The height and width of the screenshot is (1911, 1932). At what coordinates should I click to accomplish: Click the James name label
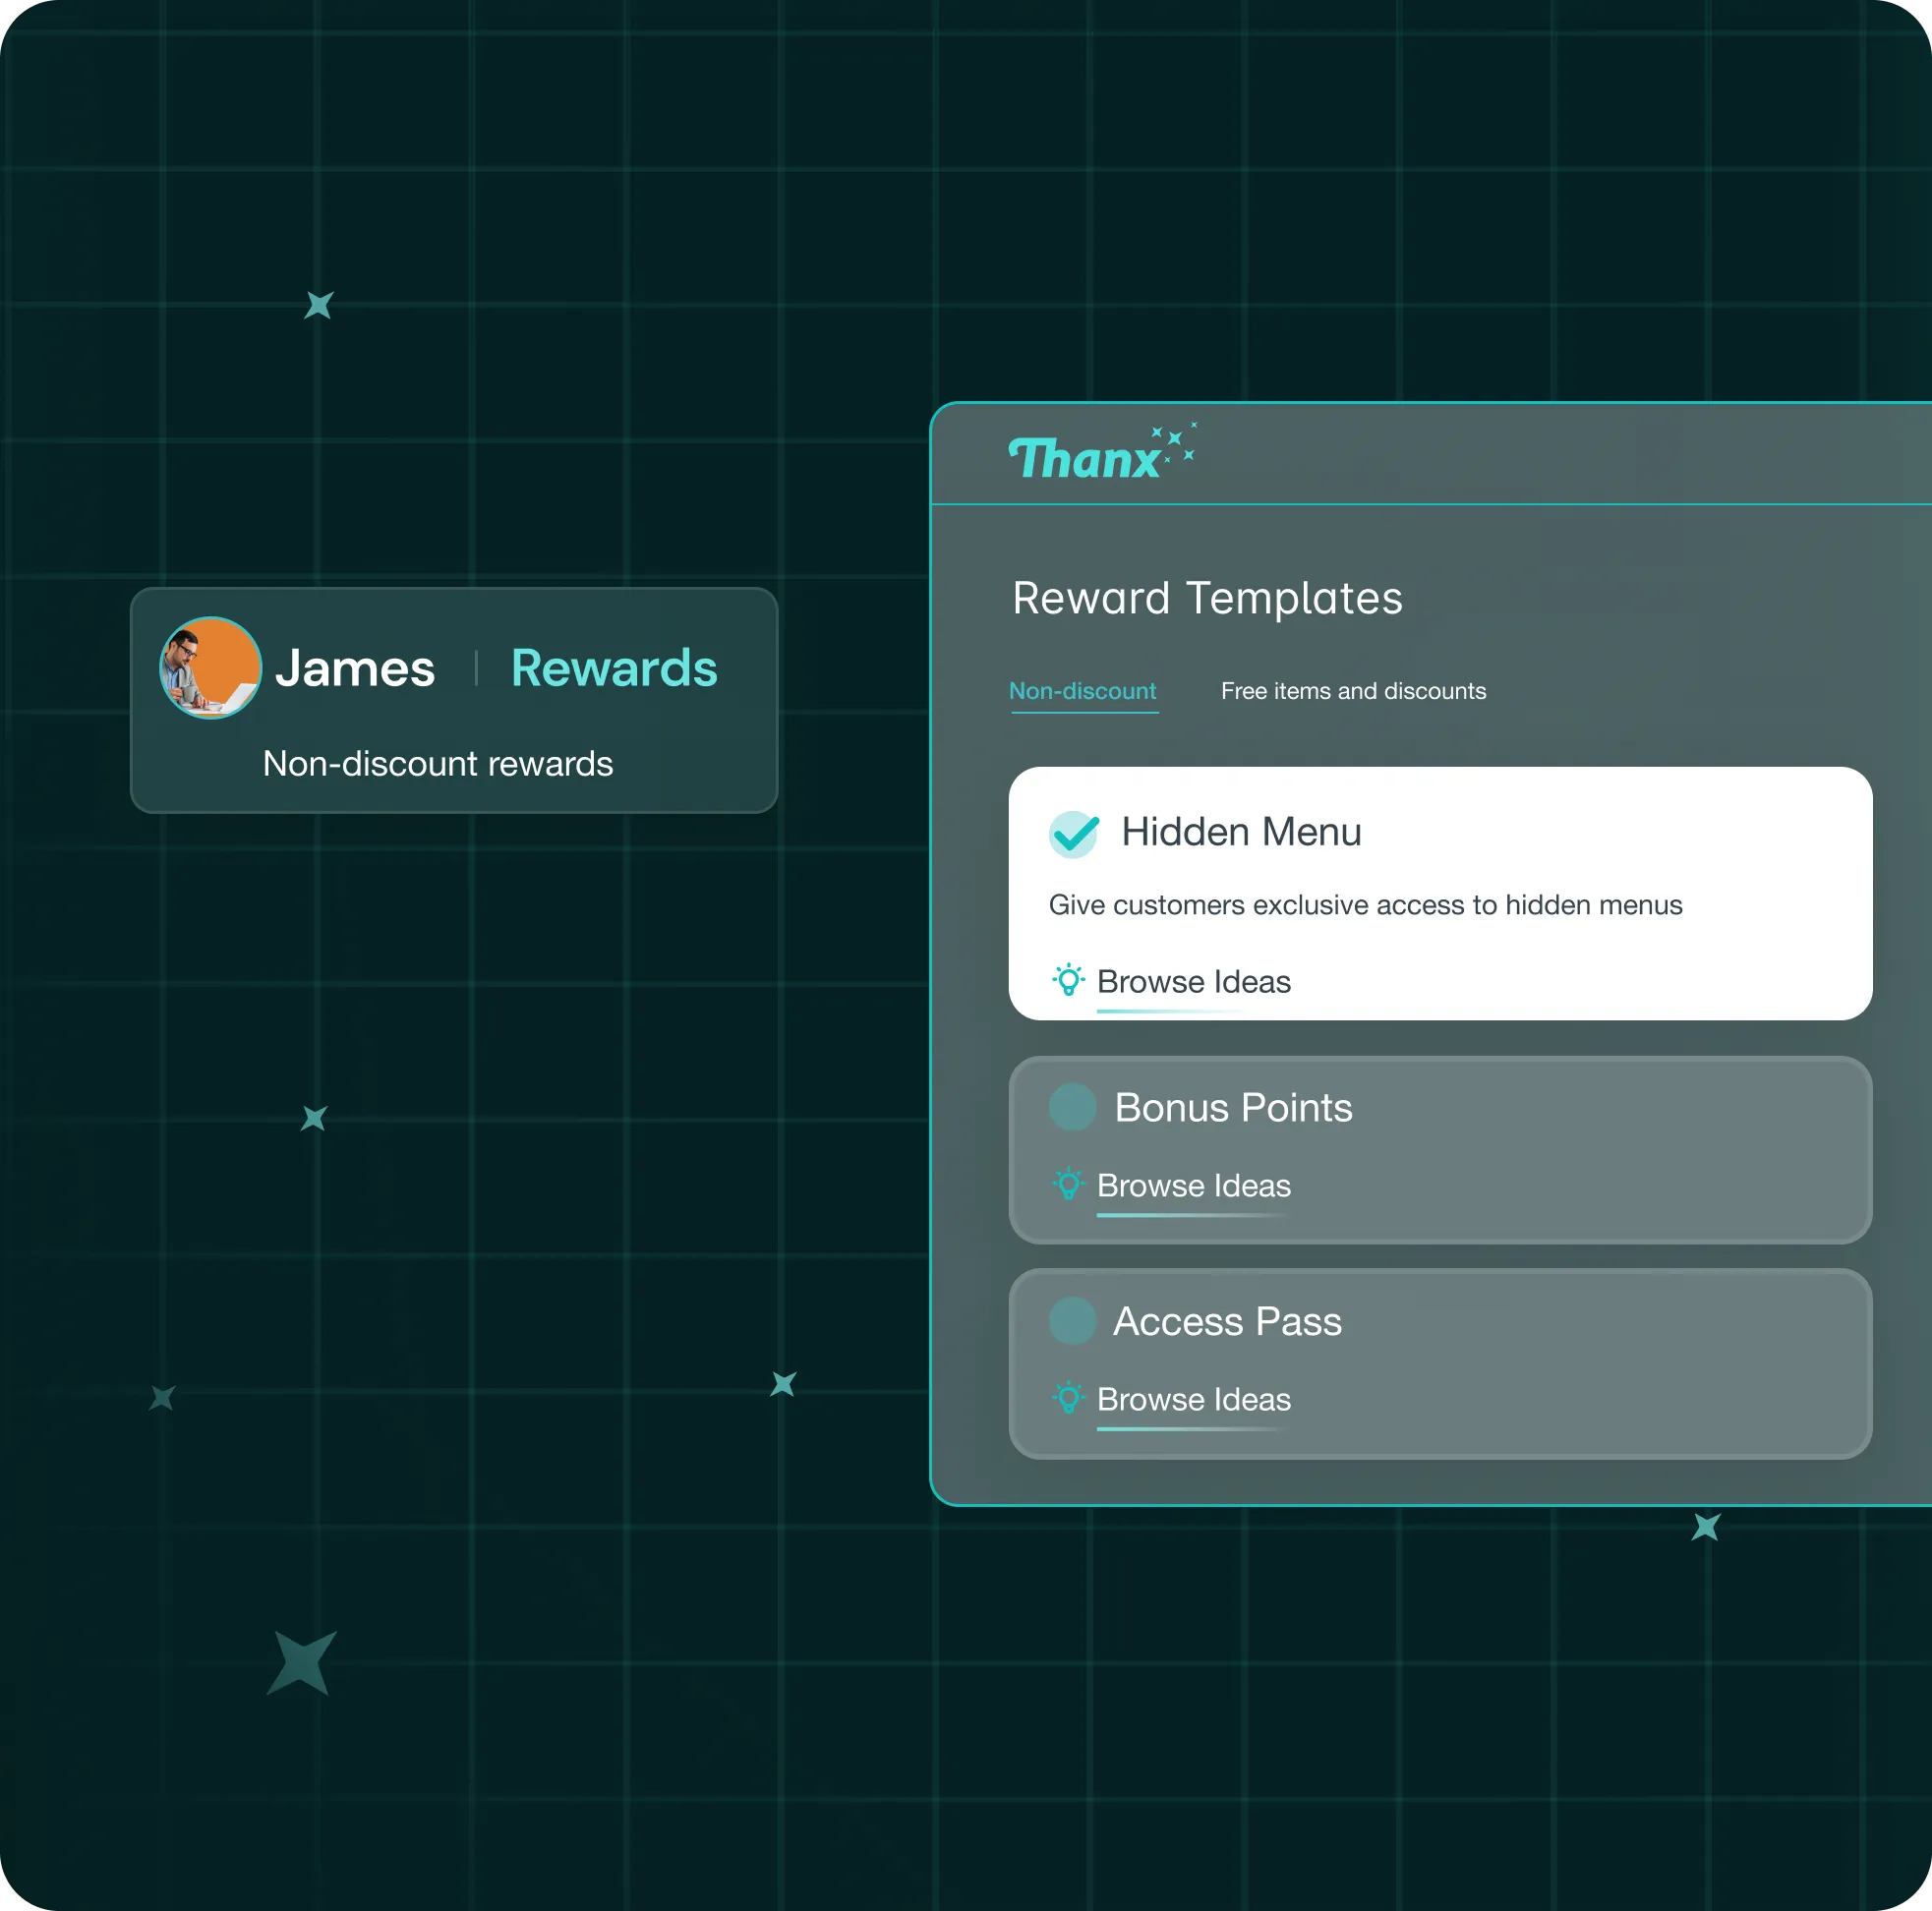[355, 668]
